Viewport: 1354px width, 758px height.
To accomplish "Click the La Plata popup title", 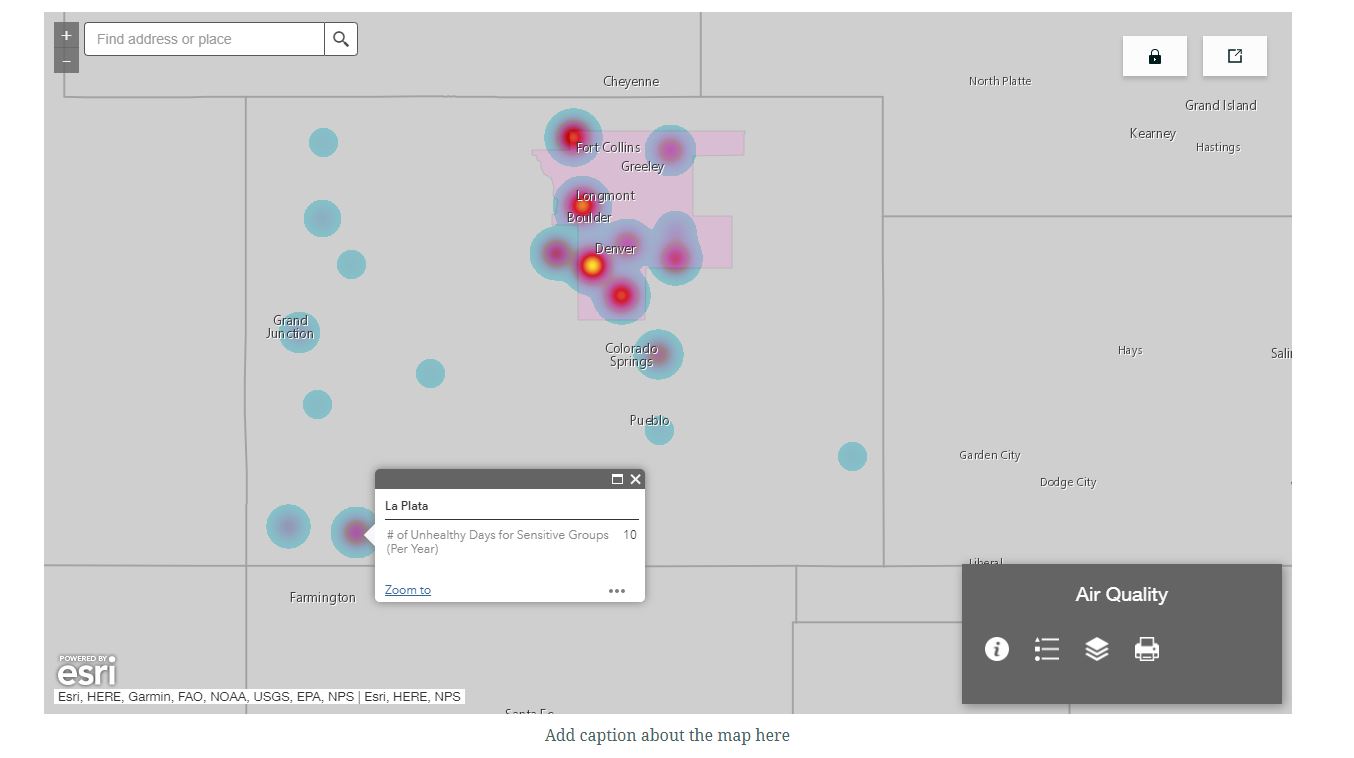I will point(407,506).
